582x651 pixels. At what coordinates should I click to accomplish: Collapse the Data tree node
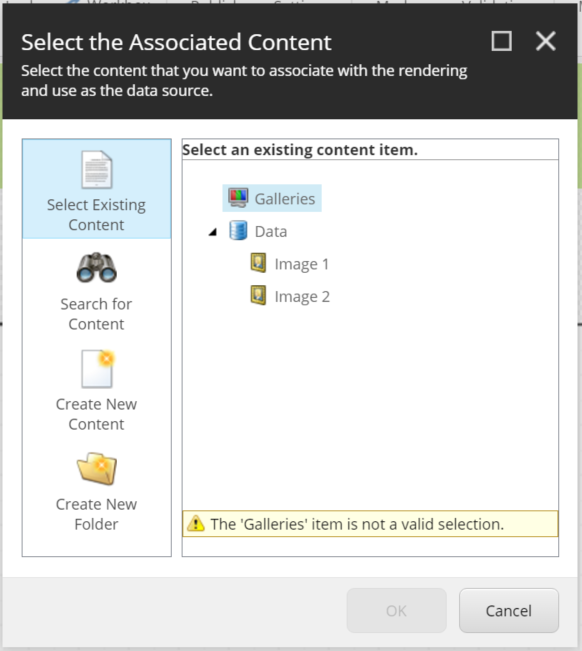tap(213, 232)
